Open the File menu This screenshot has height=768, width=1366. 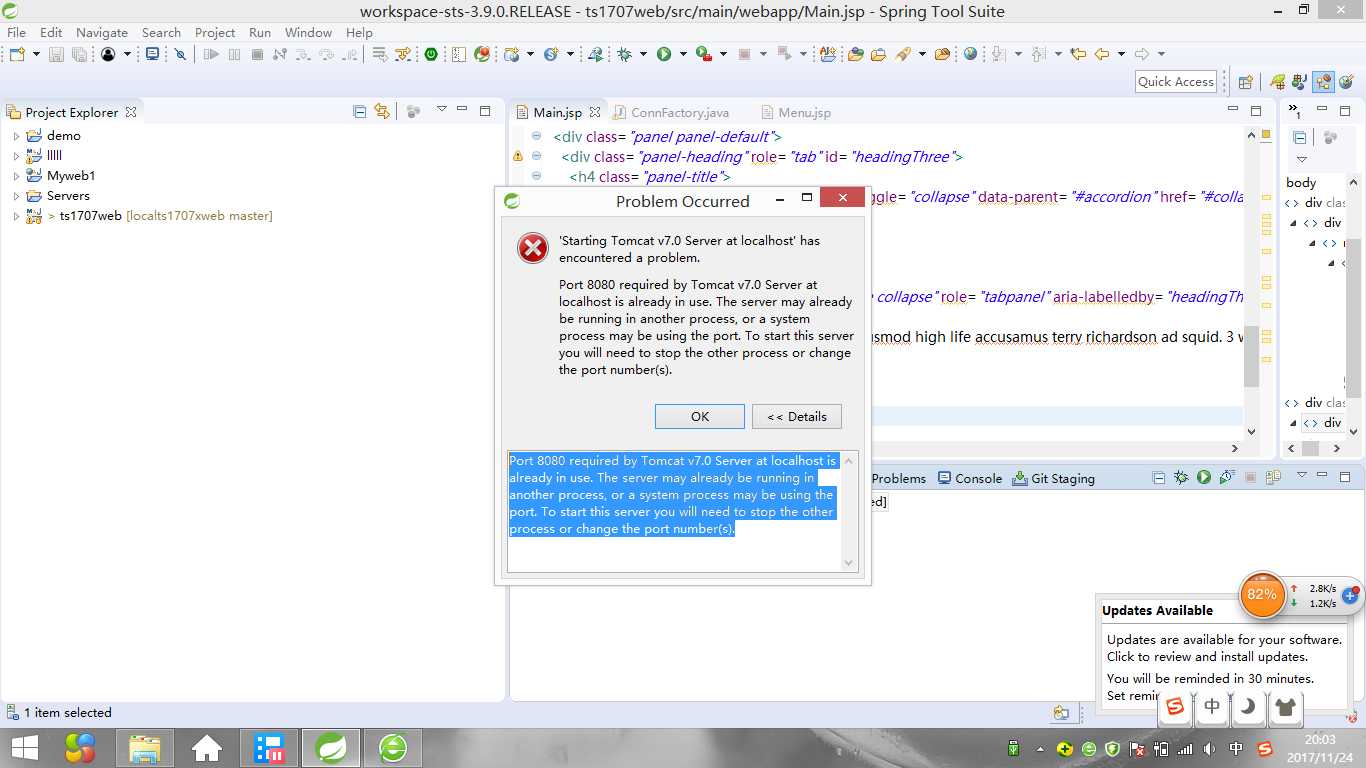[16, 32]
